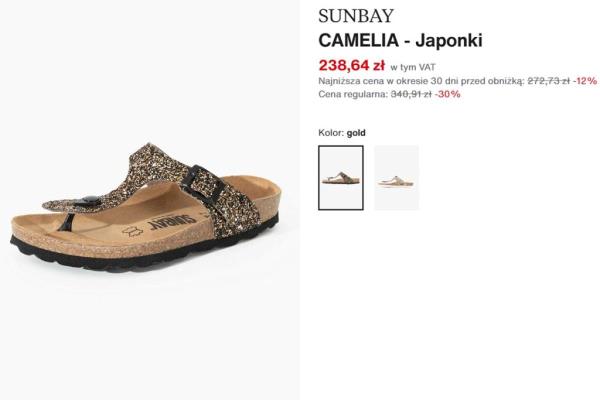Click the CAMELIA - Japonki product title
Viewport: 600px width, 400px height.
(400, 41)
